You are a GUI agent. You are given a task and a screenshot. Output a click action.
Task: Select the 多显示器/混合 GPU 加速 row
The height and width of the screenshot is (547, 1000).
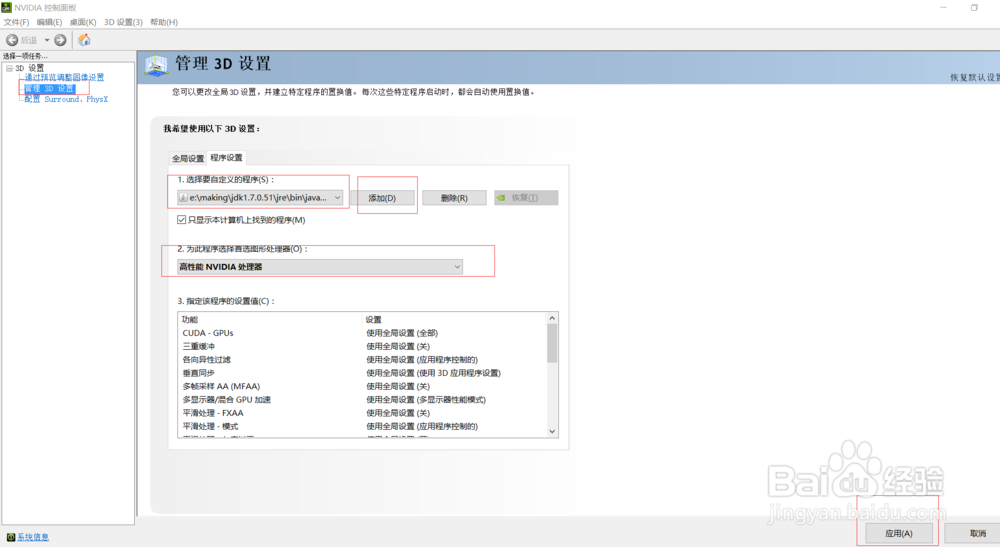362,400
